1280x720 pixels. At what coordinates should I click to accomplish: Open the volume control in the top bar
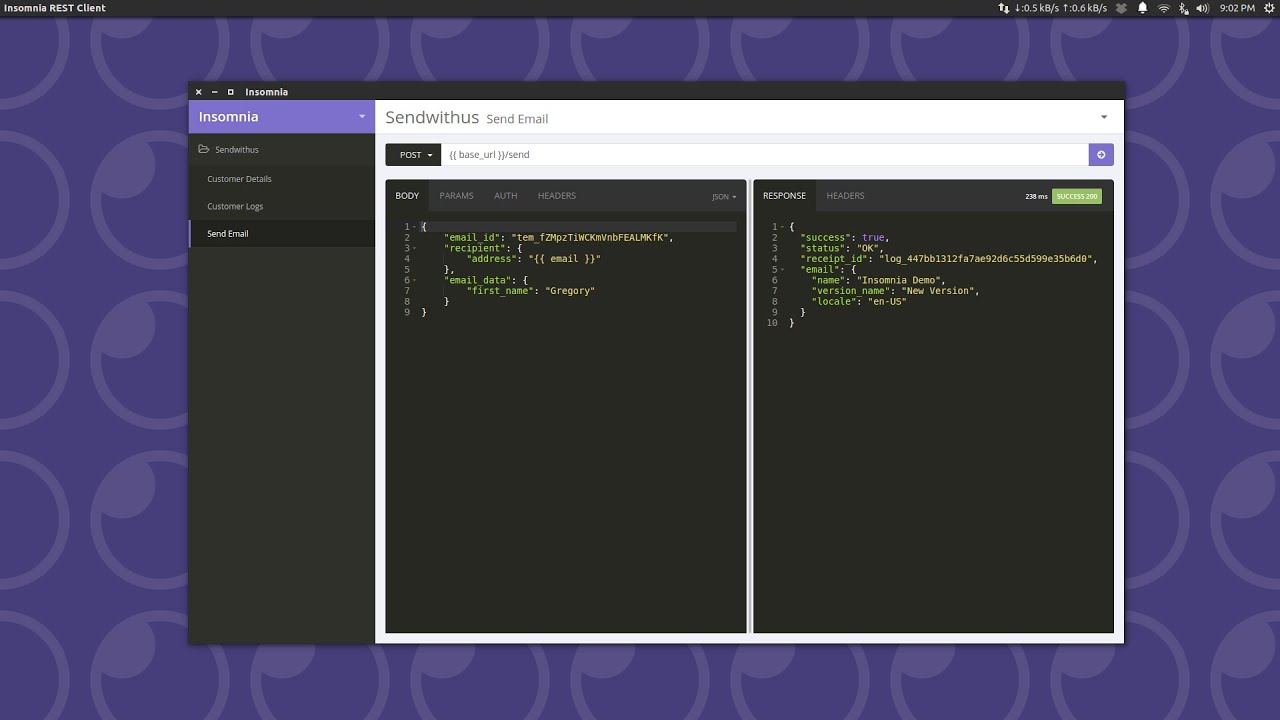point(1202,8)
